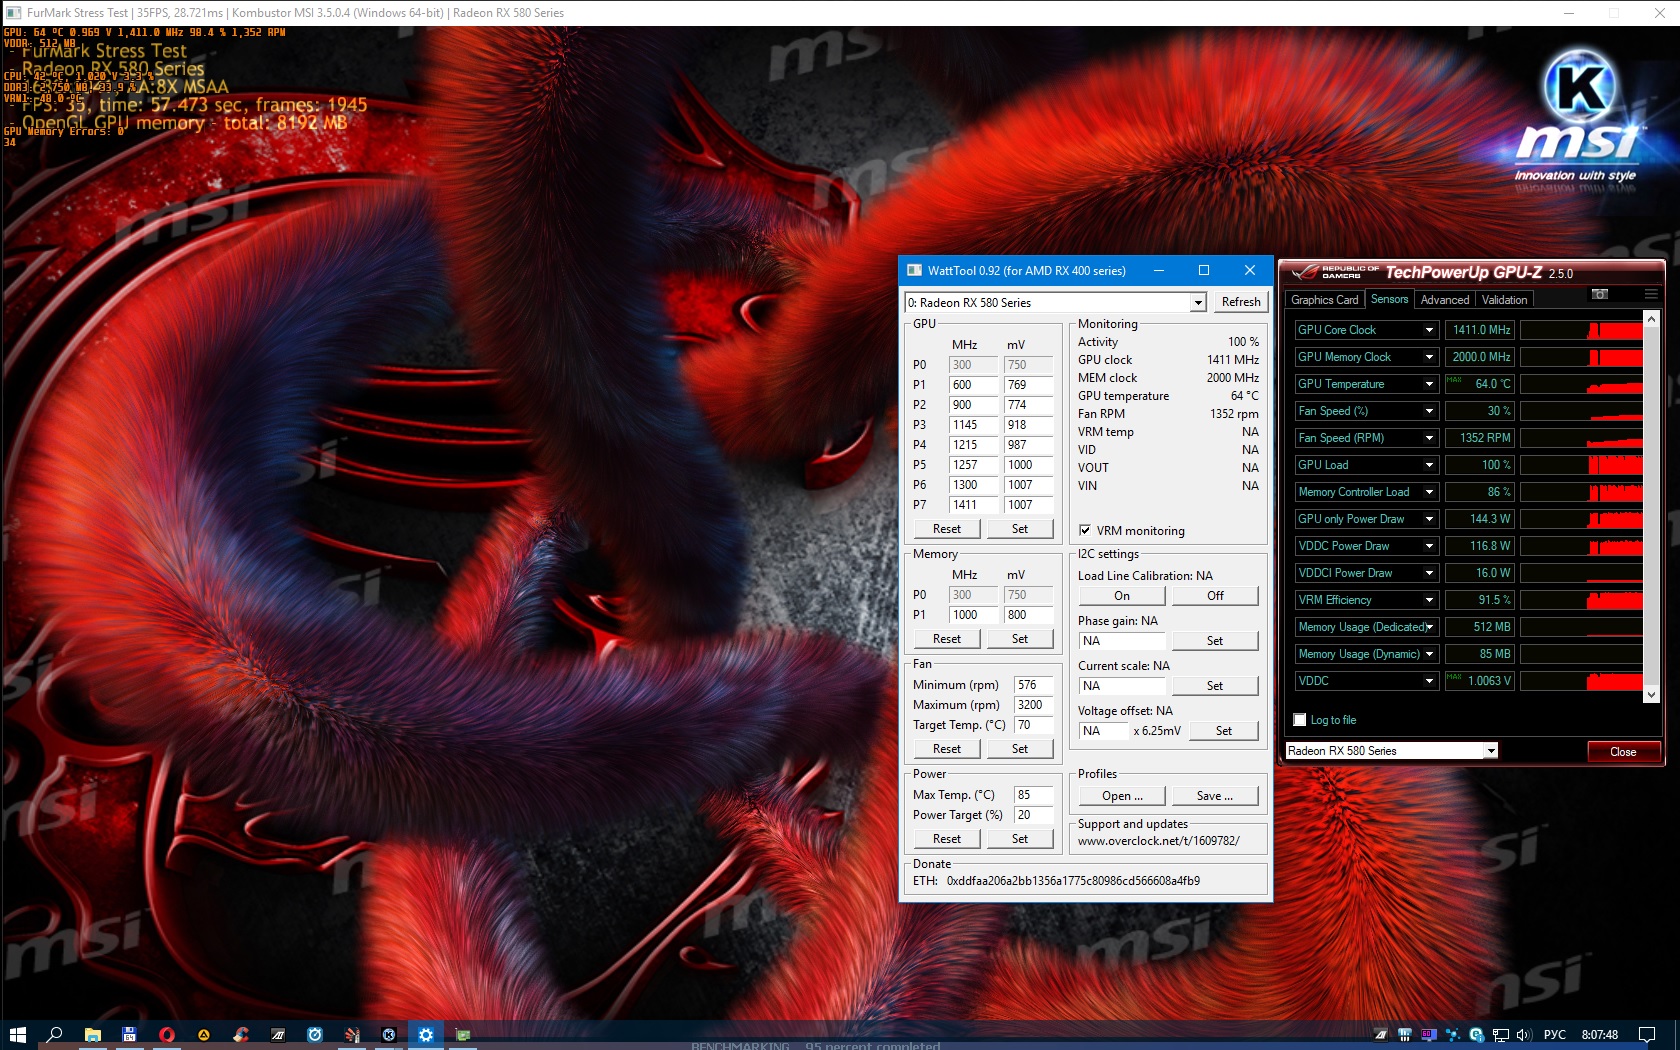Image resolution: width=1680 pixels, height=1050 pixels.
Task: Click the www.overclock.net/t/1609782/ support link
Action: pyautogui.click(x=1158, y=841)
